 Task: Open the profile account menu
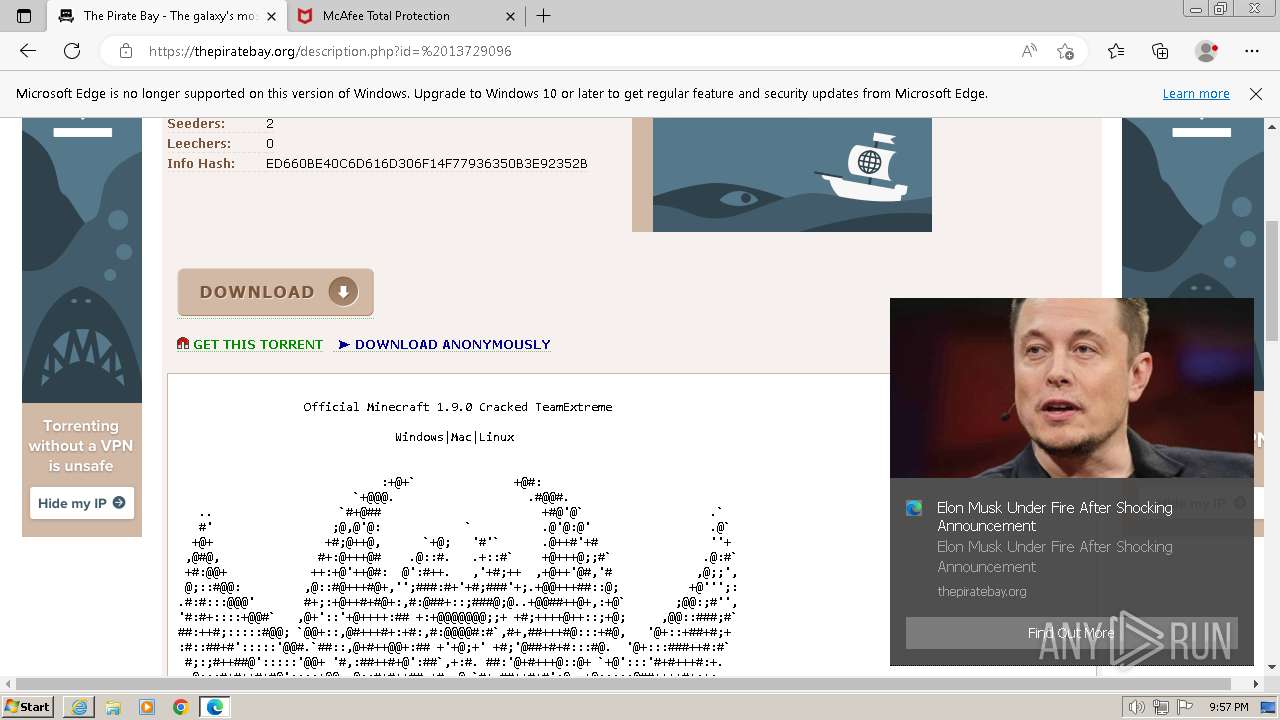pos(1207,51)
